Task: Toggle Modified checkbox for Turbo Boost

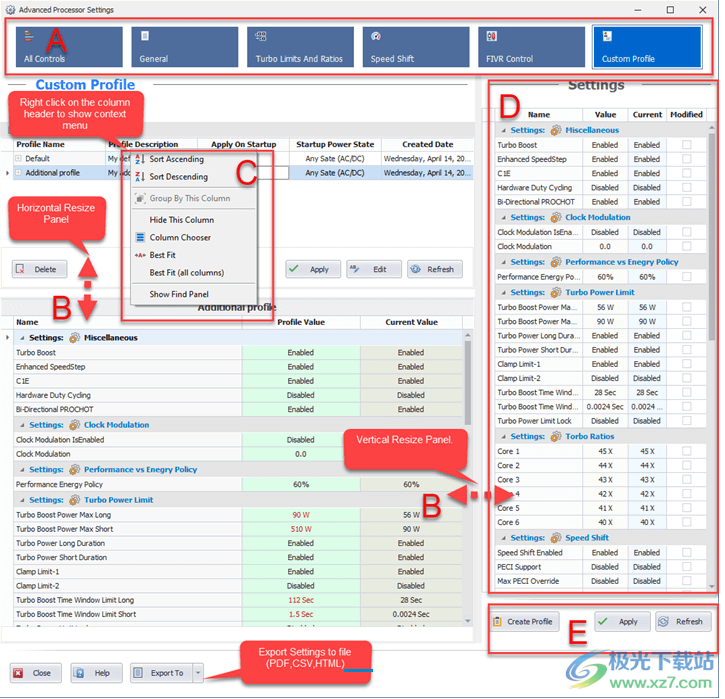Action: coord(687,145)
